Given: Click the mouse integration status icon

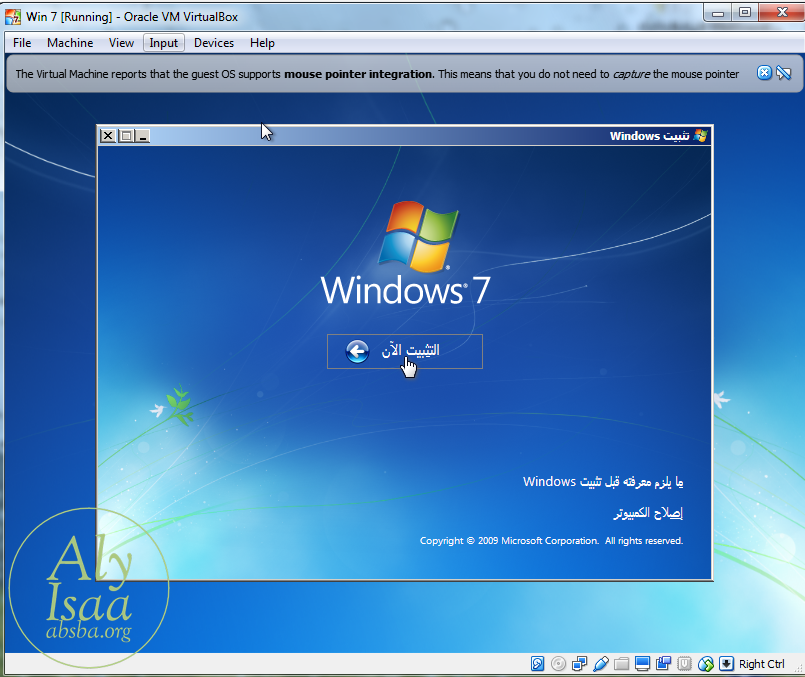Looking at the screenshot, I should coord(706,664).
